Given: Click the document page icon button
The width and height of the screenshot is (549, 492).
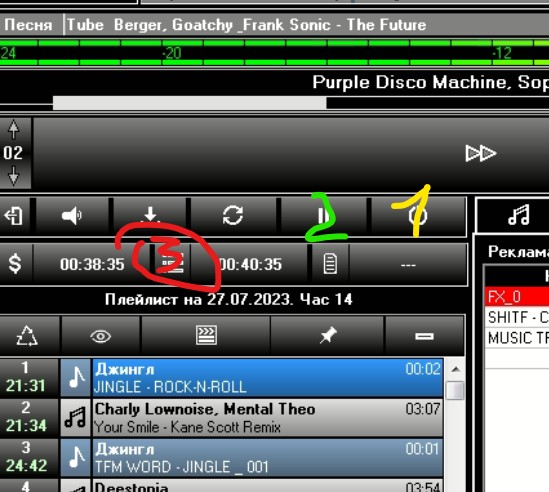Looking at the screenshot, I should coord(330,264).
